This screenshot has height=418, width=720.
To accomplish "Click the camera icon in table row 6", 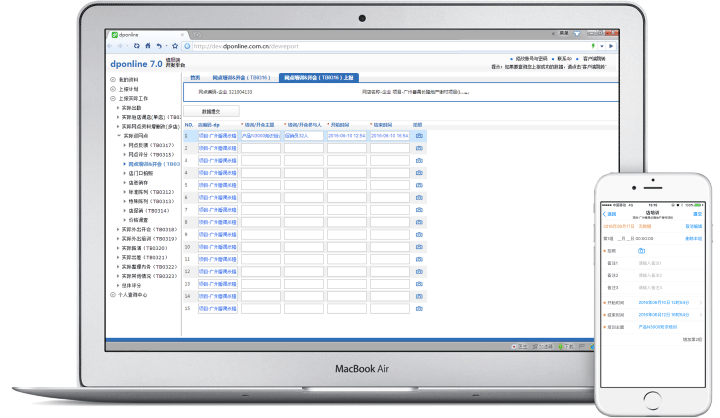I will [x=419, y=198].
